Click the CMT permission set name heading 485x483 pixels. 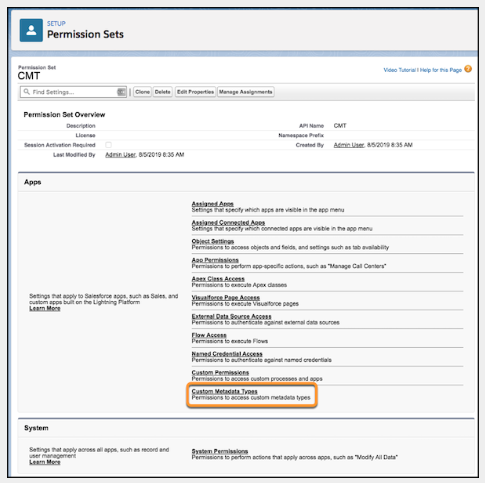click(x=29, y=76)
